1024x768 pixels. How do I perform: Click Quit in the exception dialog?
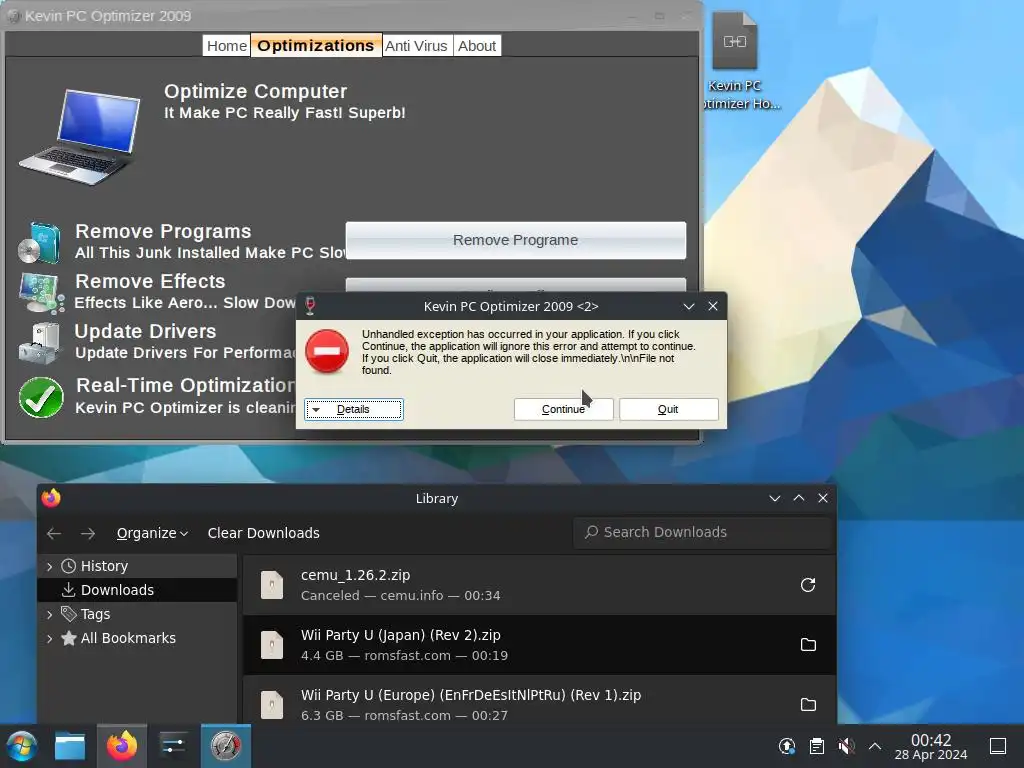(668, 409)
